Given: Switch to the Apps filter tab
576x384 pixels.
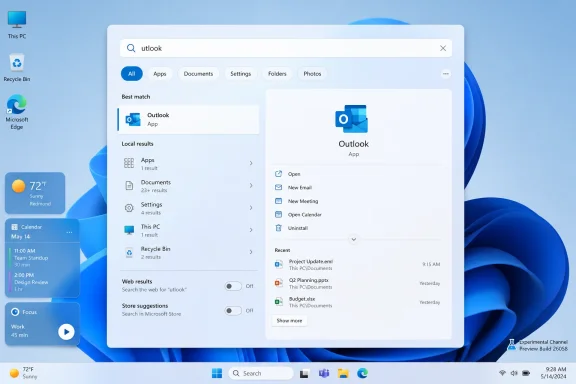Looking at the screenshot, I should tap(159, 73).
